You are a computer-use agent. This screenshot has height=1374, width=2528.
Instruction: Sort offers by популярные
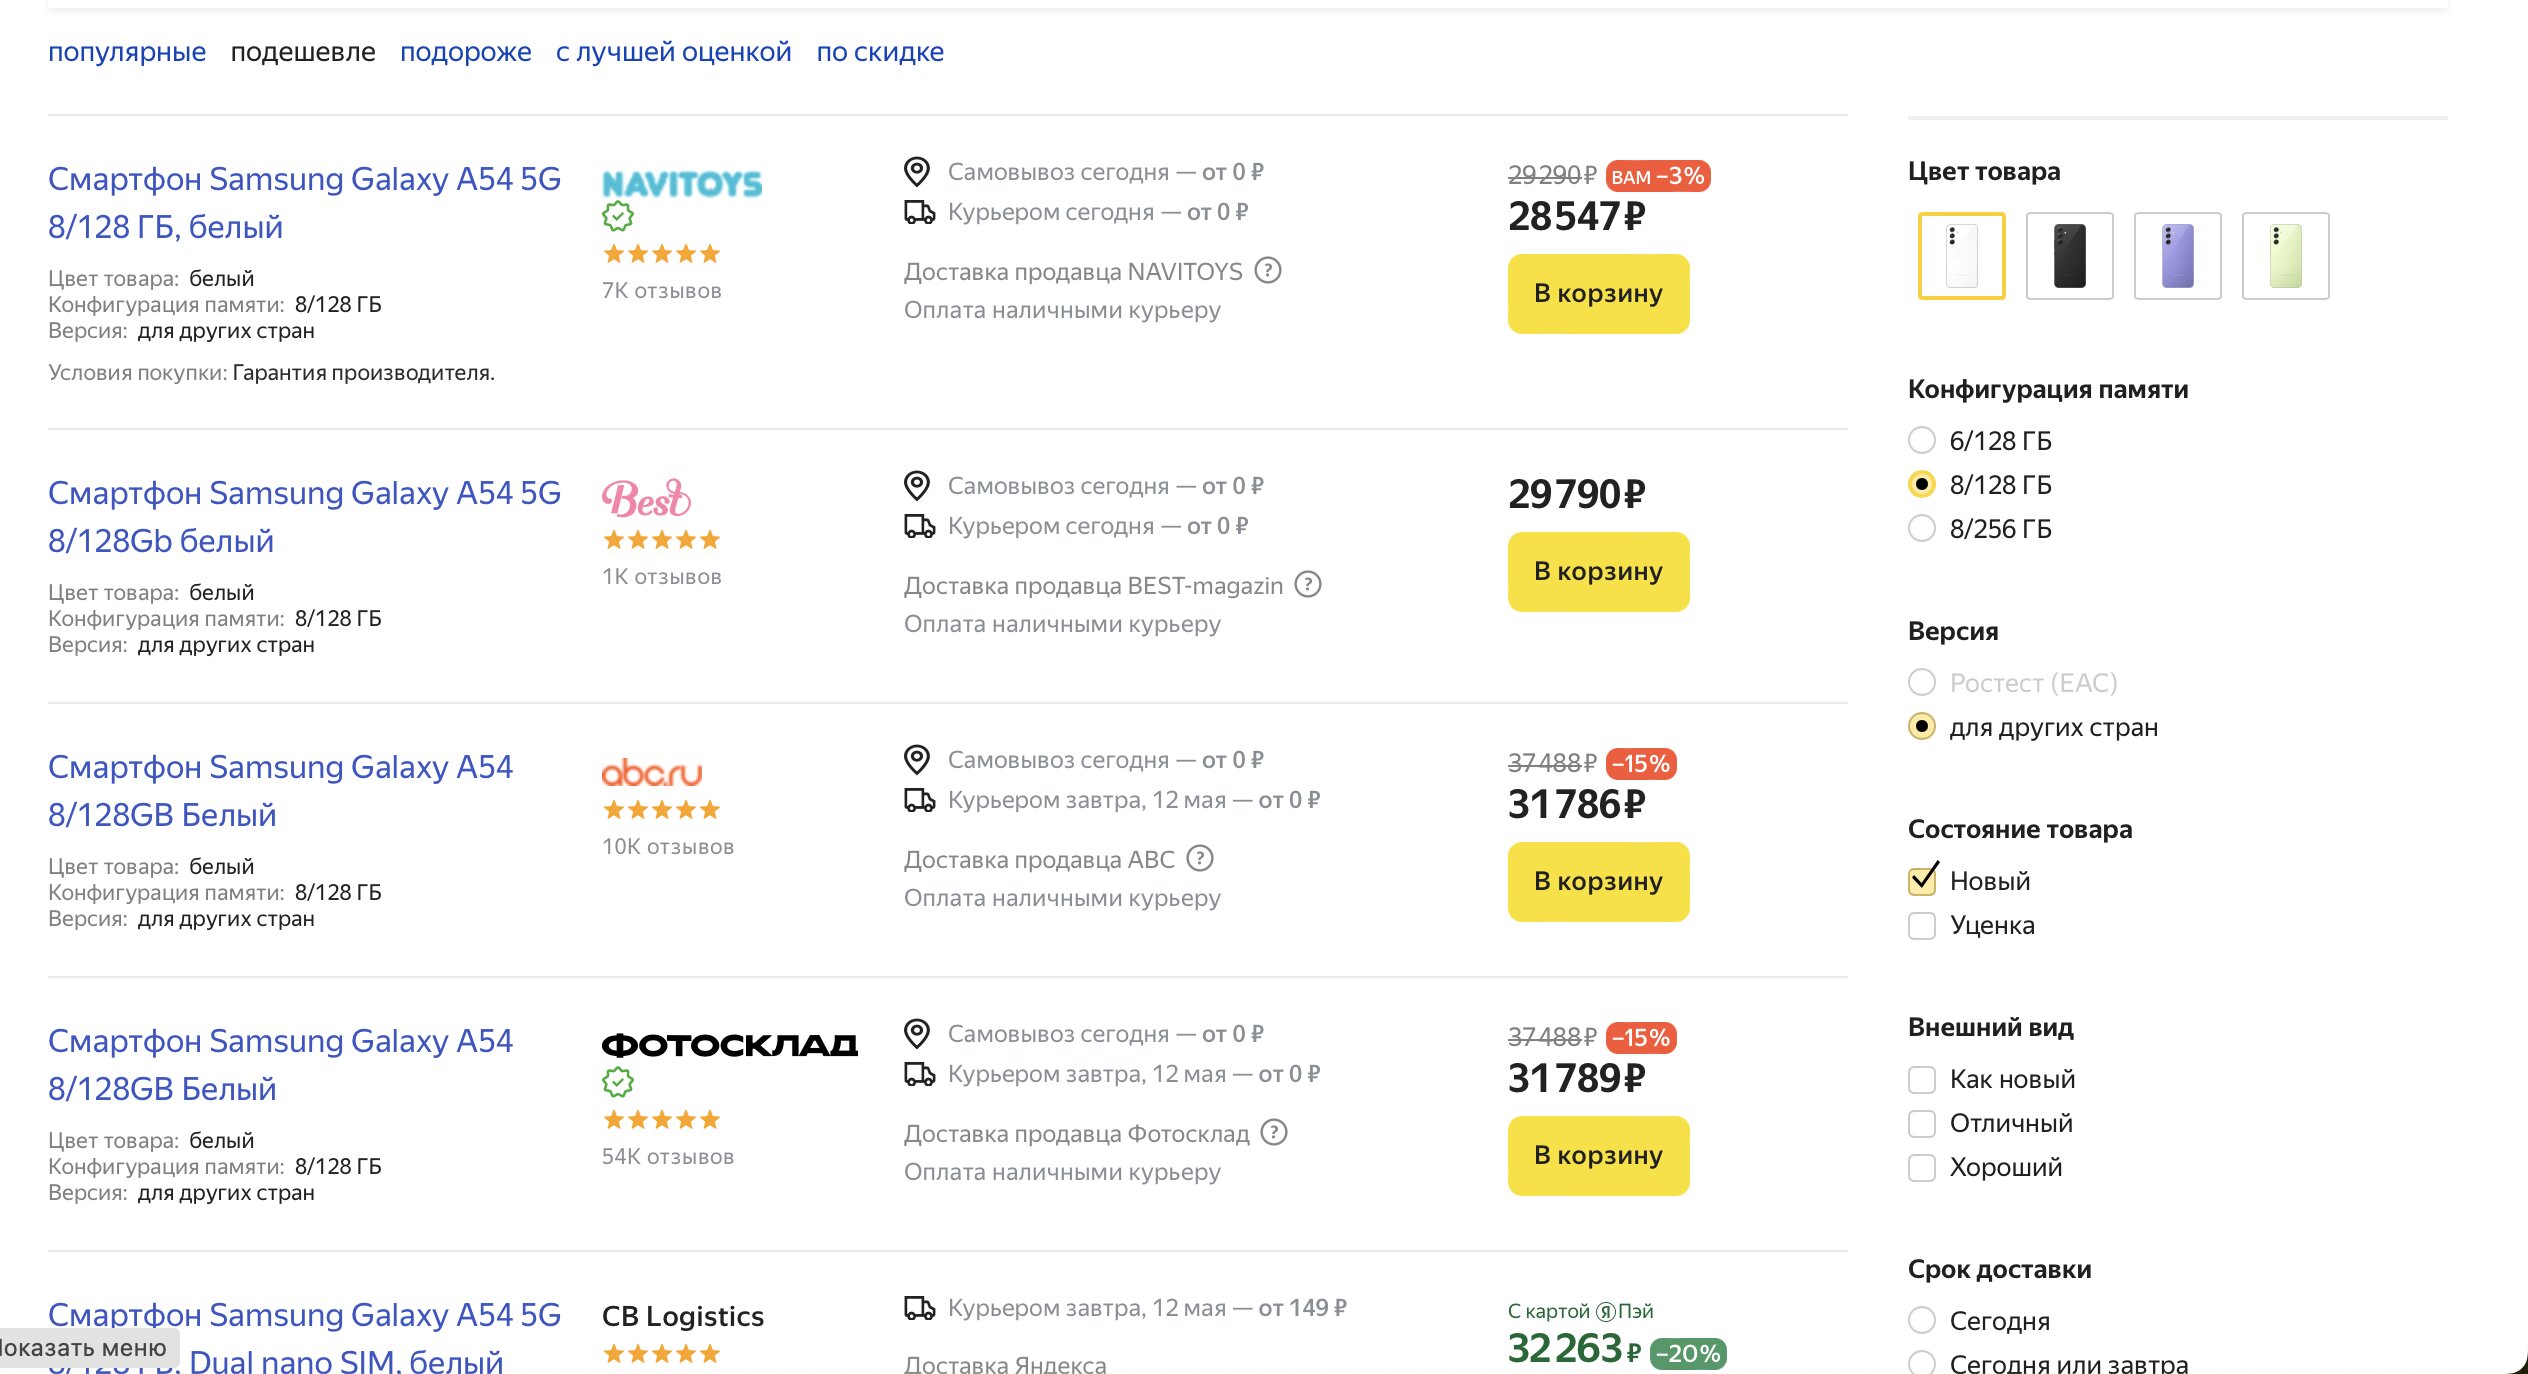(127, 52)
